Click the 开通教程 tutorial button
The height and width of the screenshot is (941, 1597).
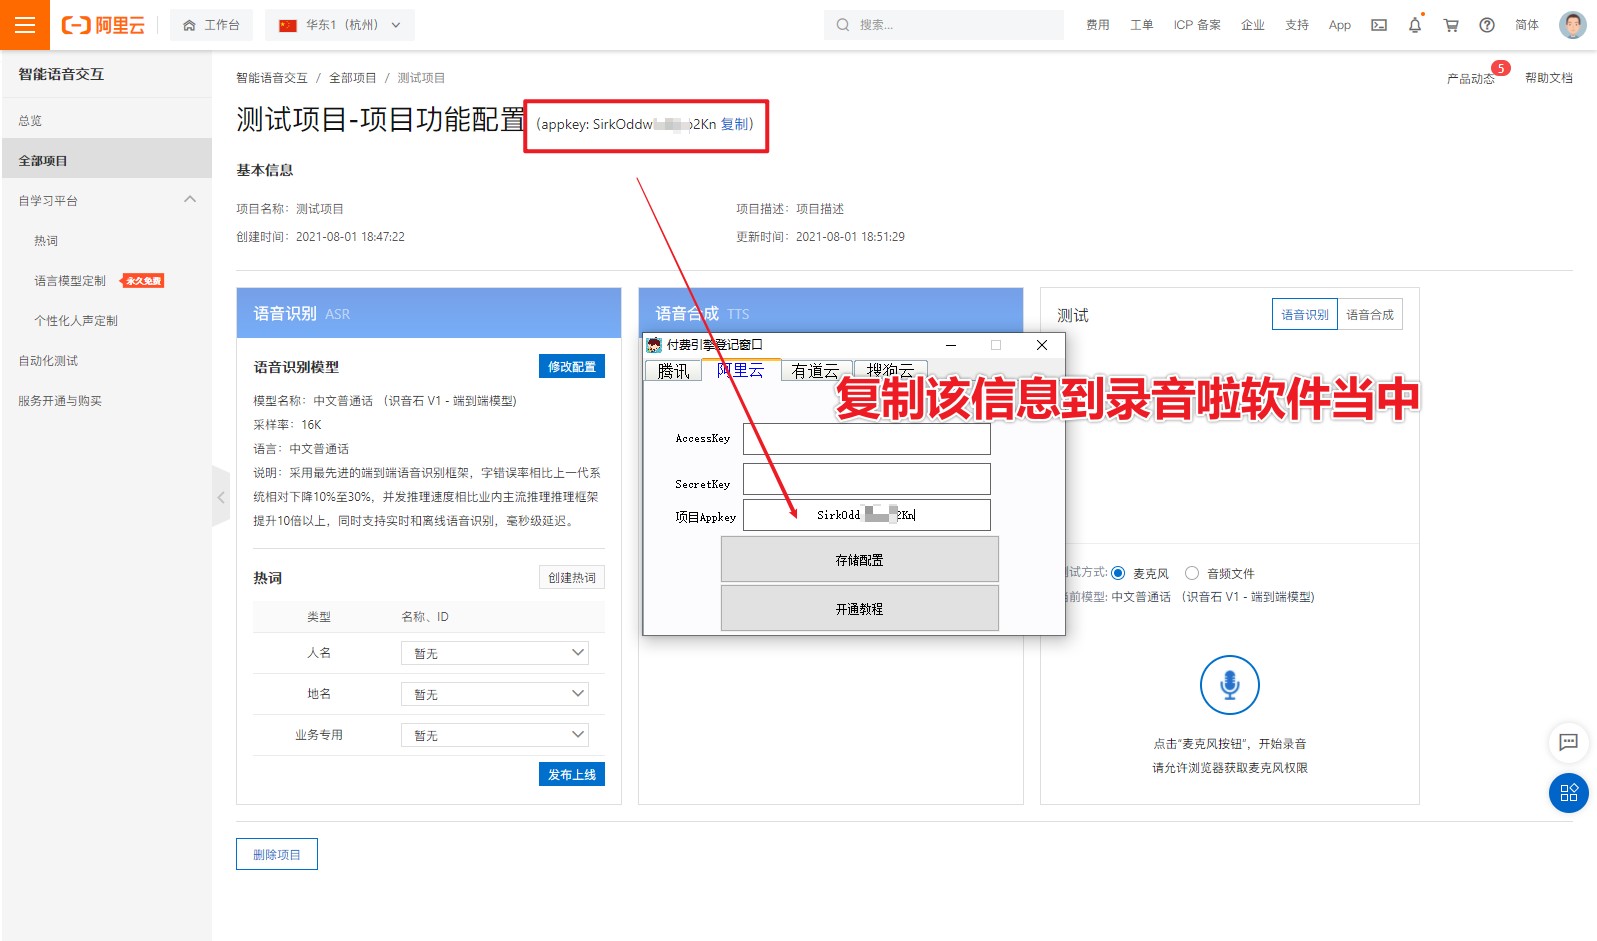[859, 608]
